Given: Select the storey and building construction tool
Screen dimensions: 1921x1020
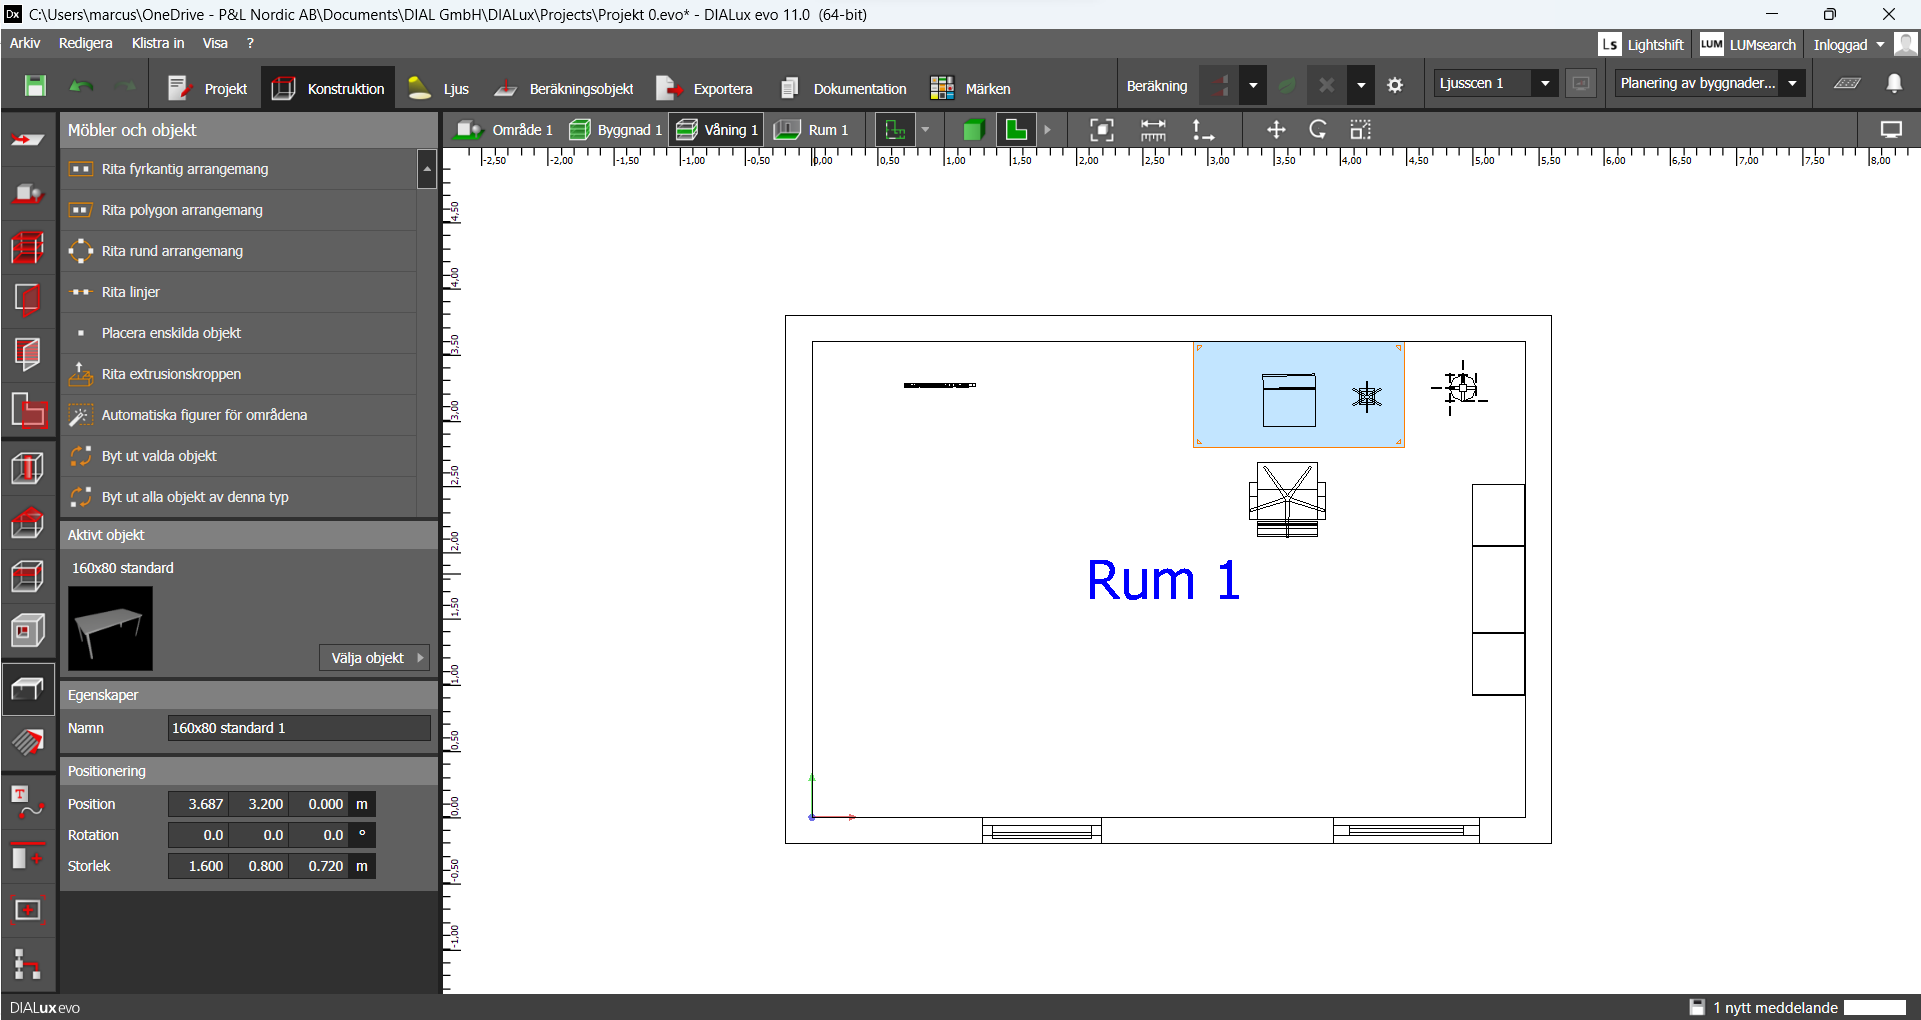Looking at the screenshot, I should click(28, 246).
